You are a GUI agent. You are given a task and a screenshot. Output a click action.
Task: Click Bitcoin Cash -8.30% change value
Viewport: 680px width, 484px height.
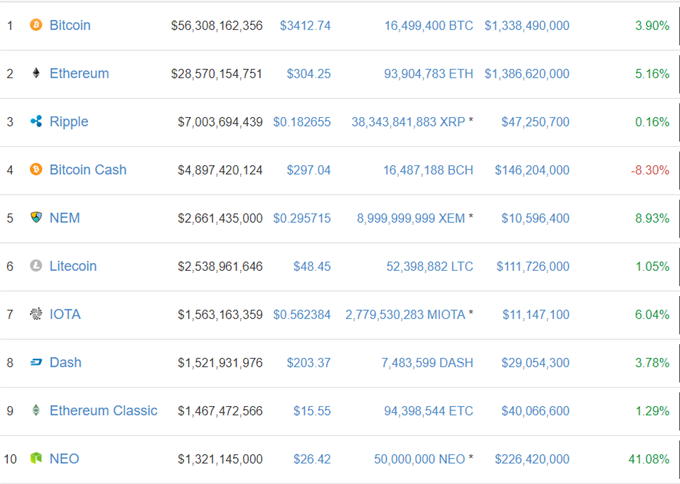tap(650, 170)
